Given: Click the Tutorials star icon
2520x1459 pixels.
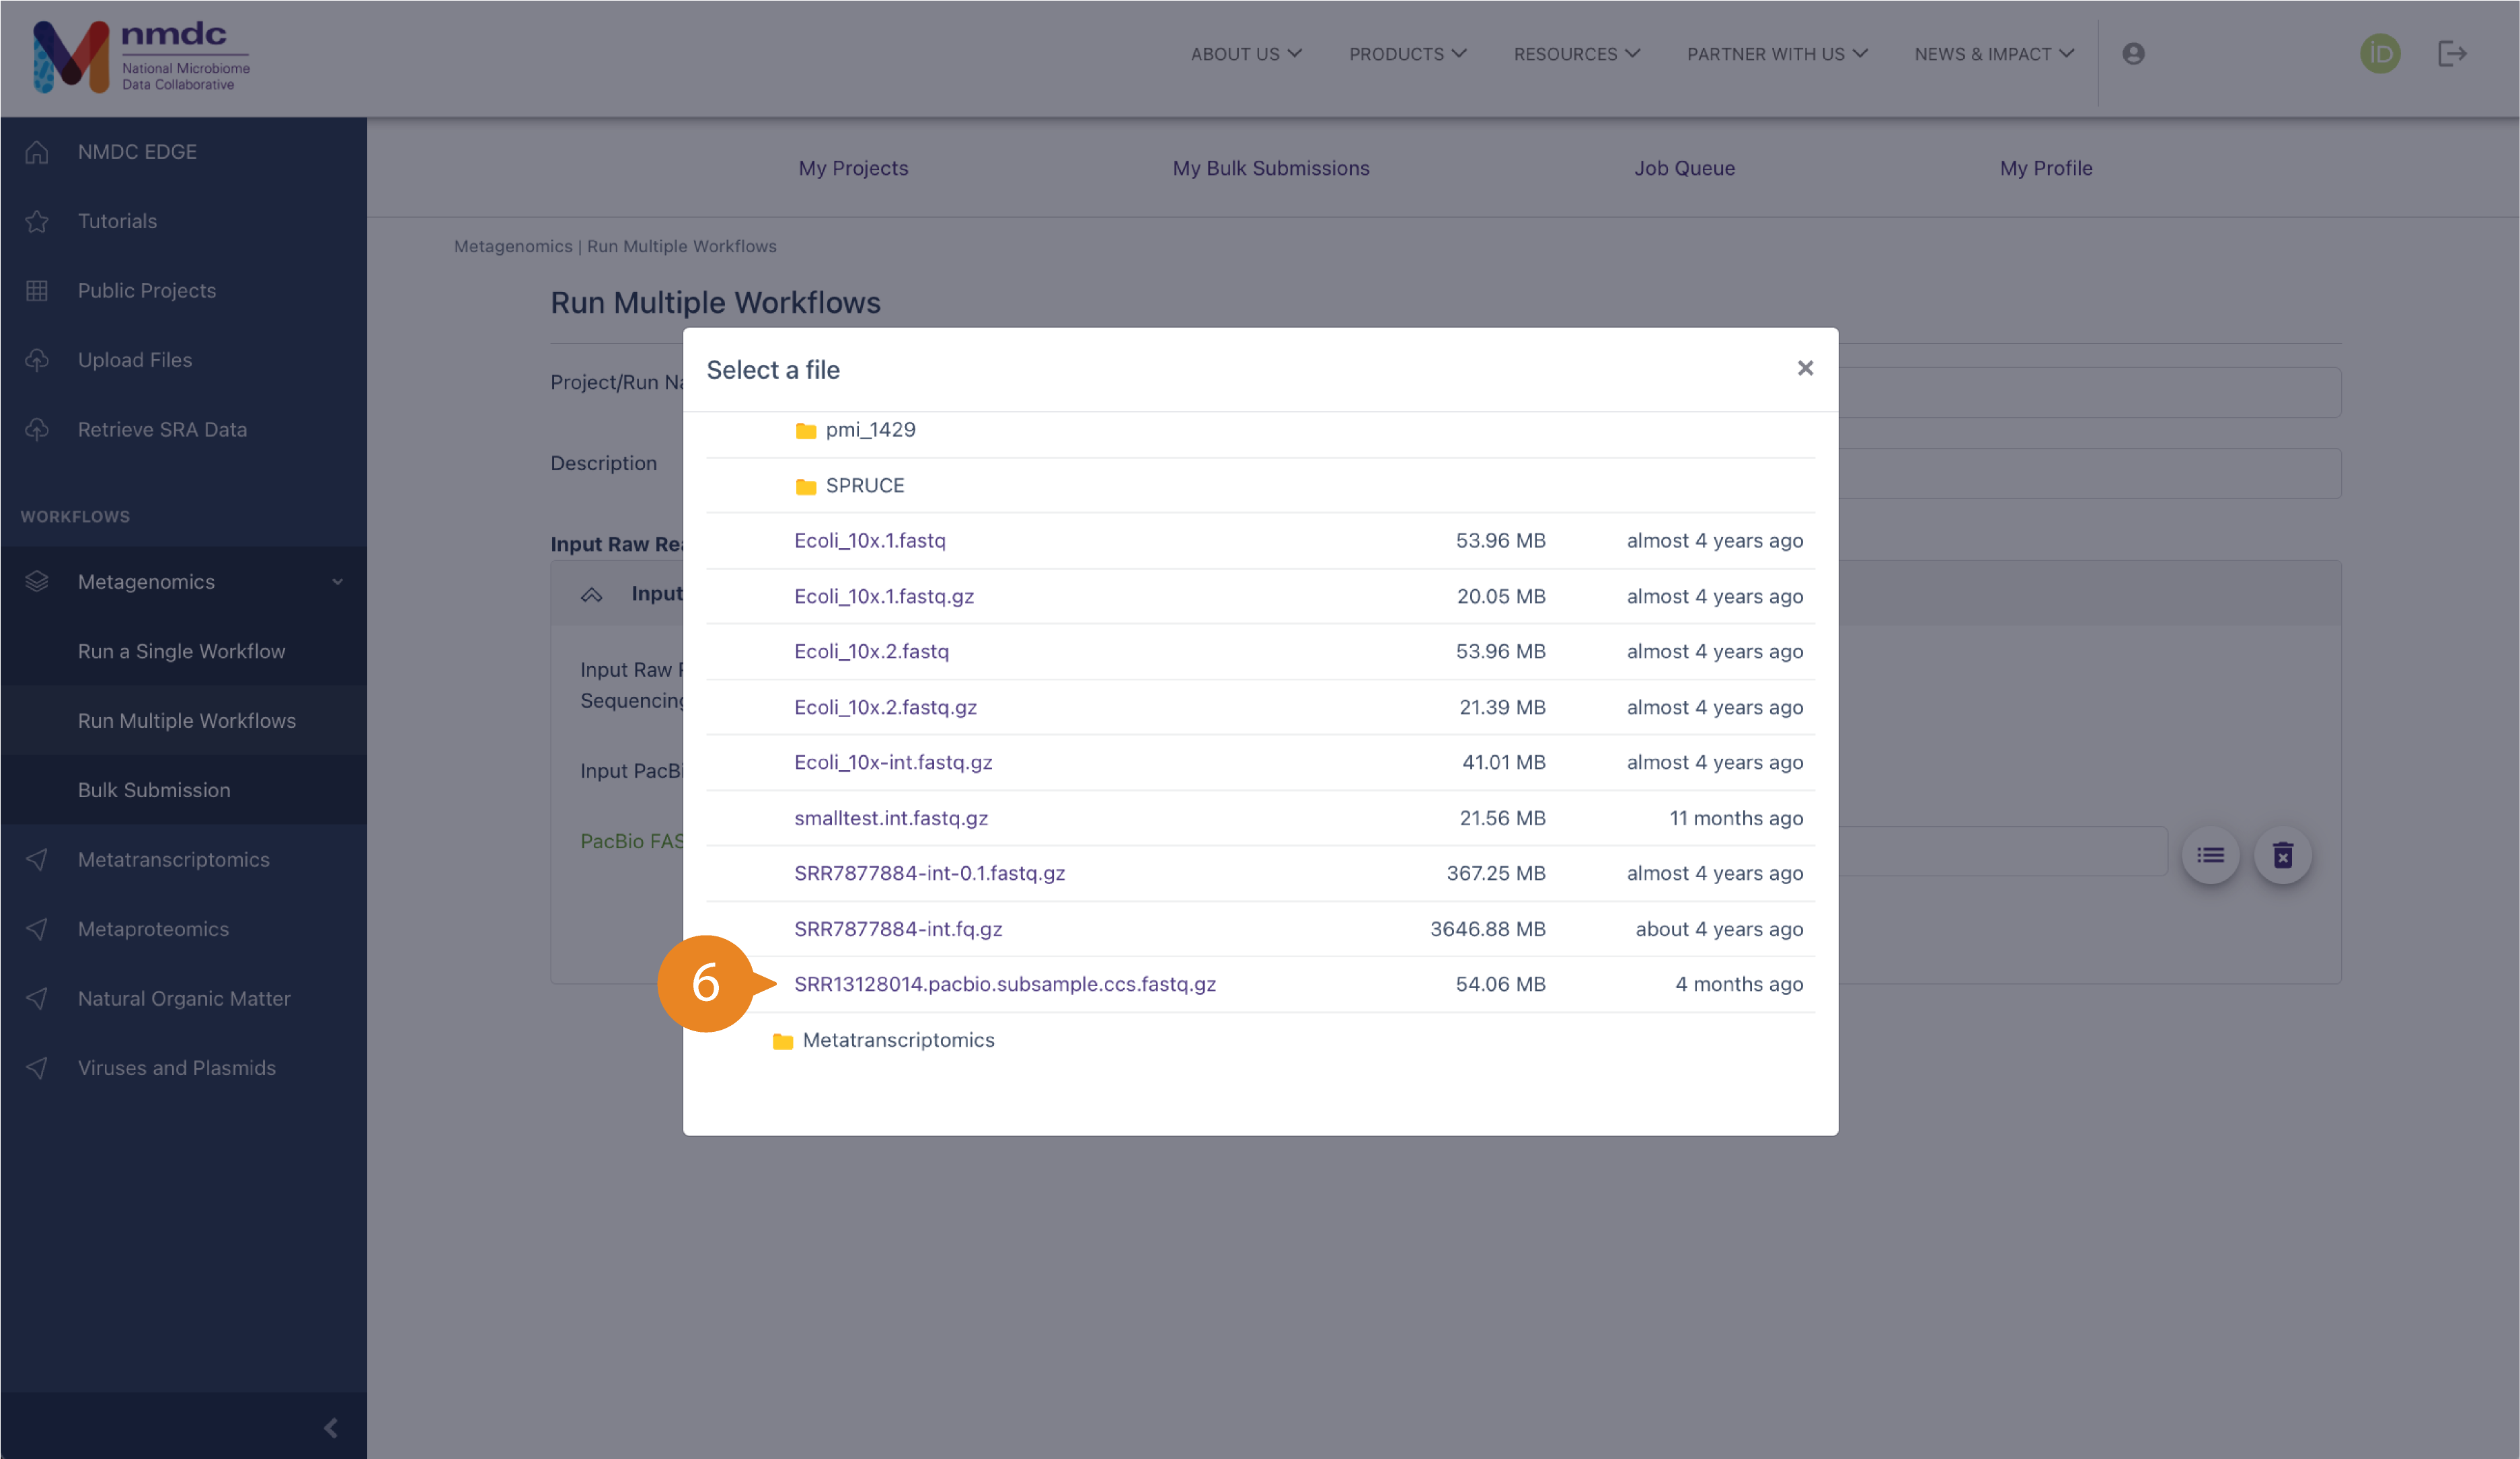Looking at the screenshot, I should pyautogui.click(x=37, y=221).
